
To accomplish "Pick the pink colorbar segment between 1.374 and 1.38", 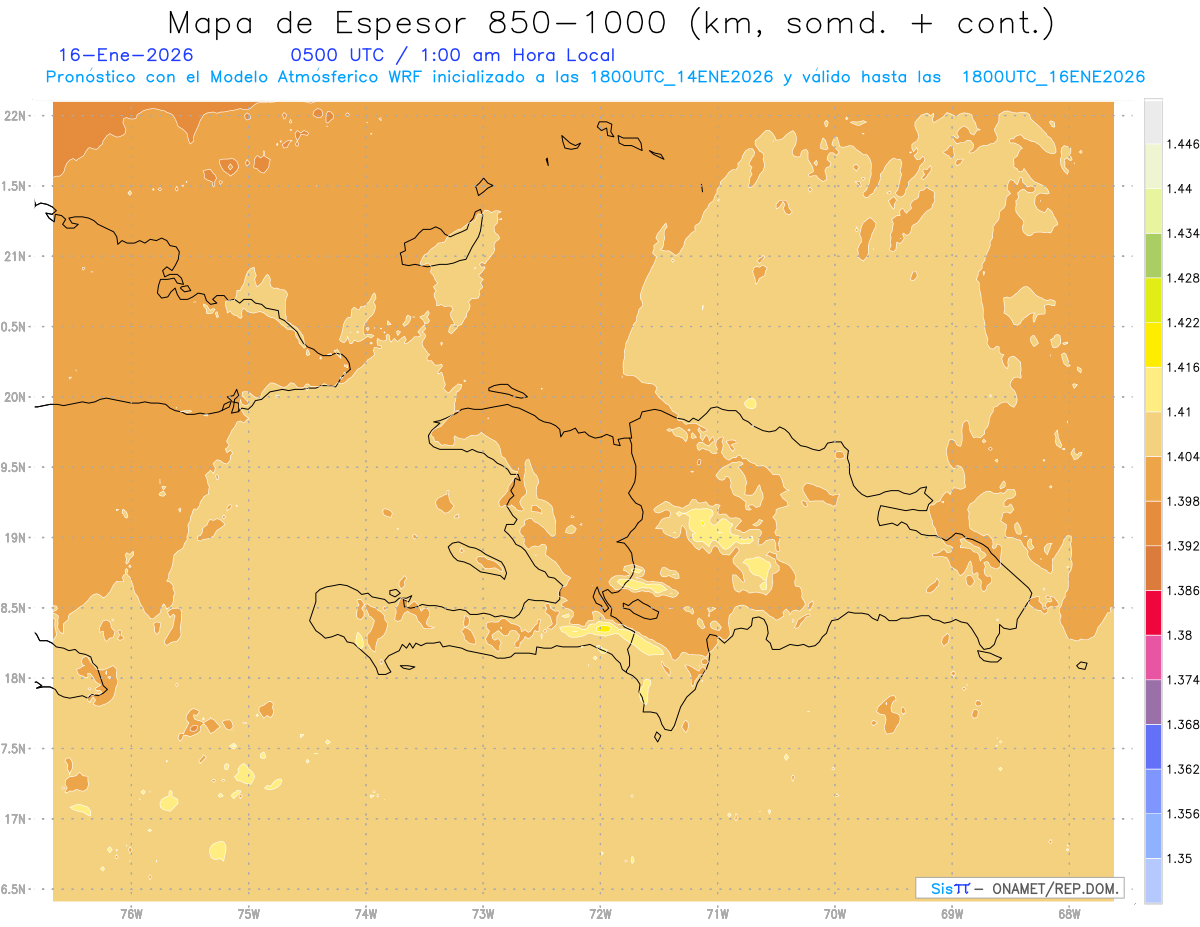I will click(1153, 657).
